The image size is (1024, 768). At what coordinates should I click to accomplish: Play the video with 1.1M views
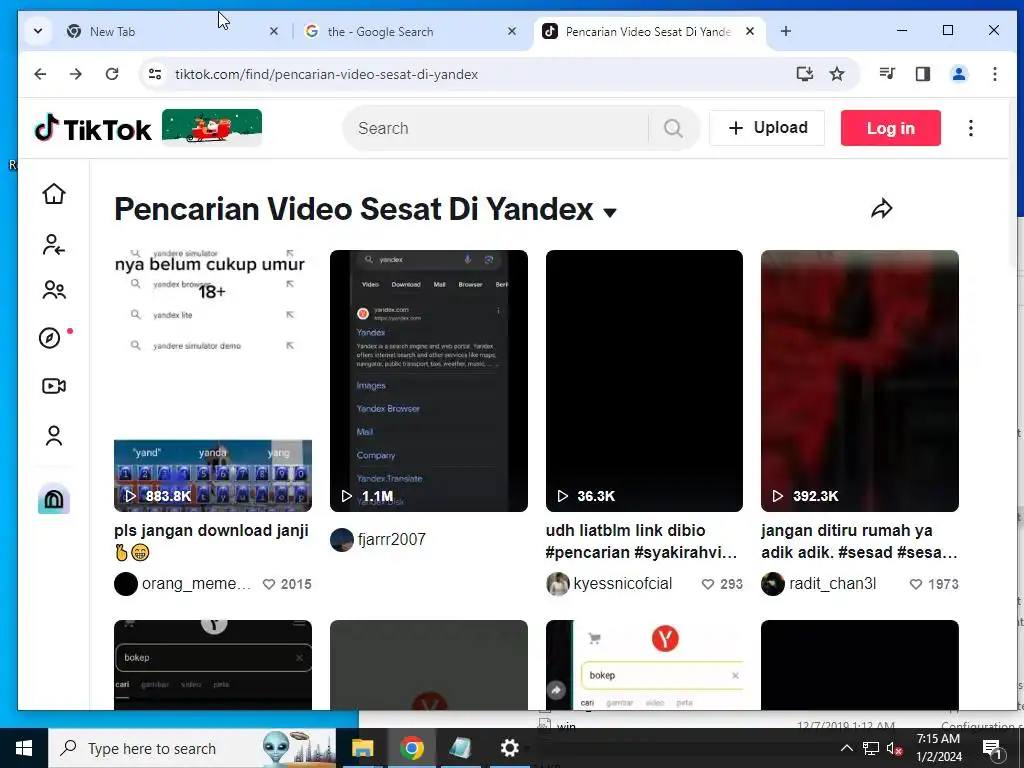pos(428,381)
